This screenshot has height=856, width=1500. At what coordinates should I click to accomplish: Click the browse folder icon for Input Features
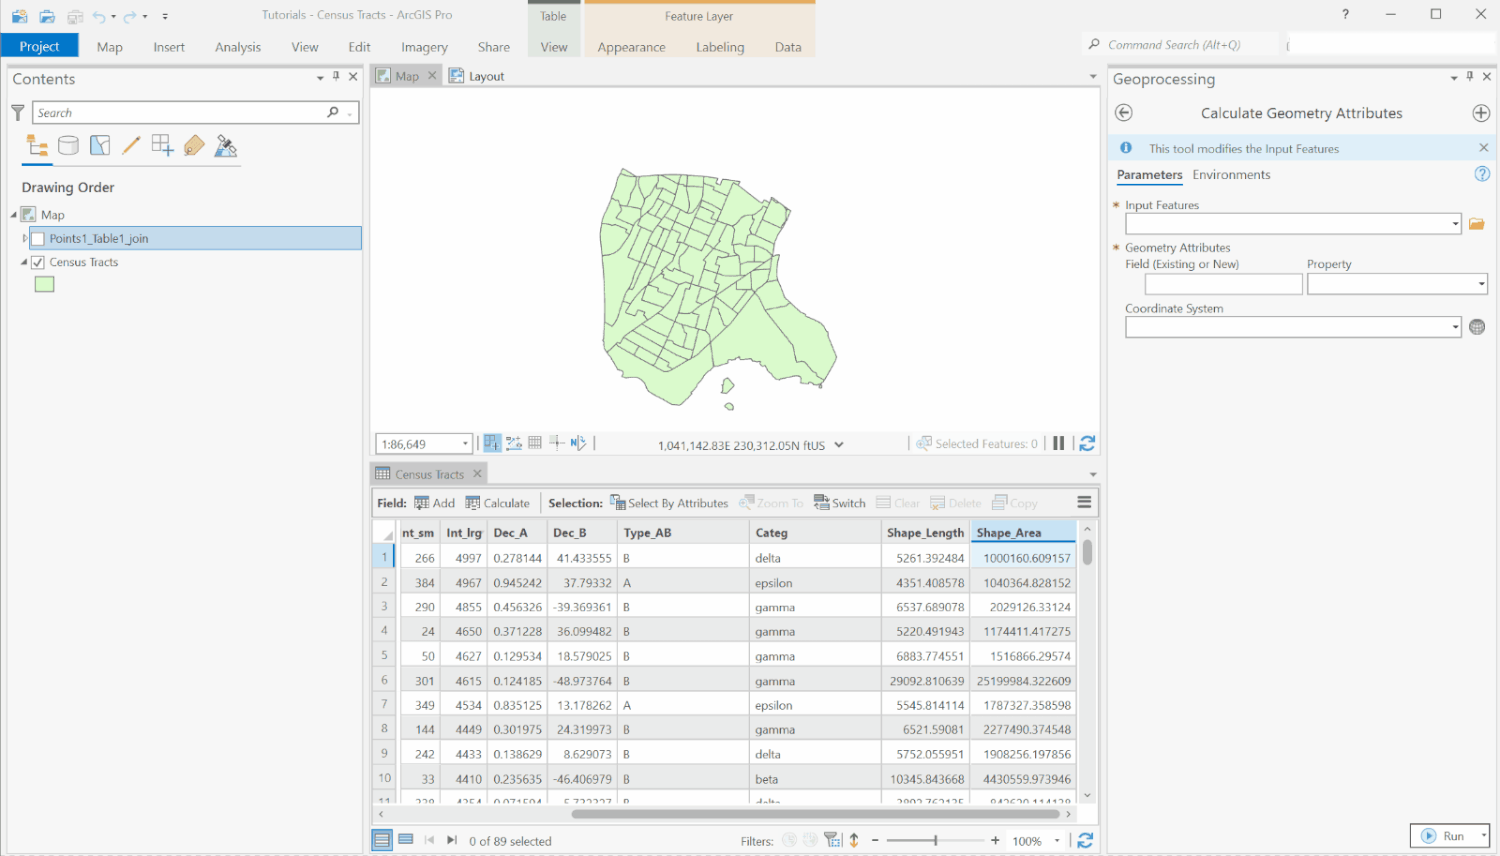[x=1477, y=223]
